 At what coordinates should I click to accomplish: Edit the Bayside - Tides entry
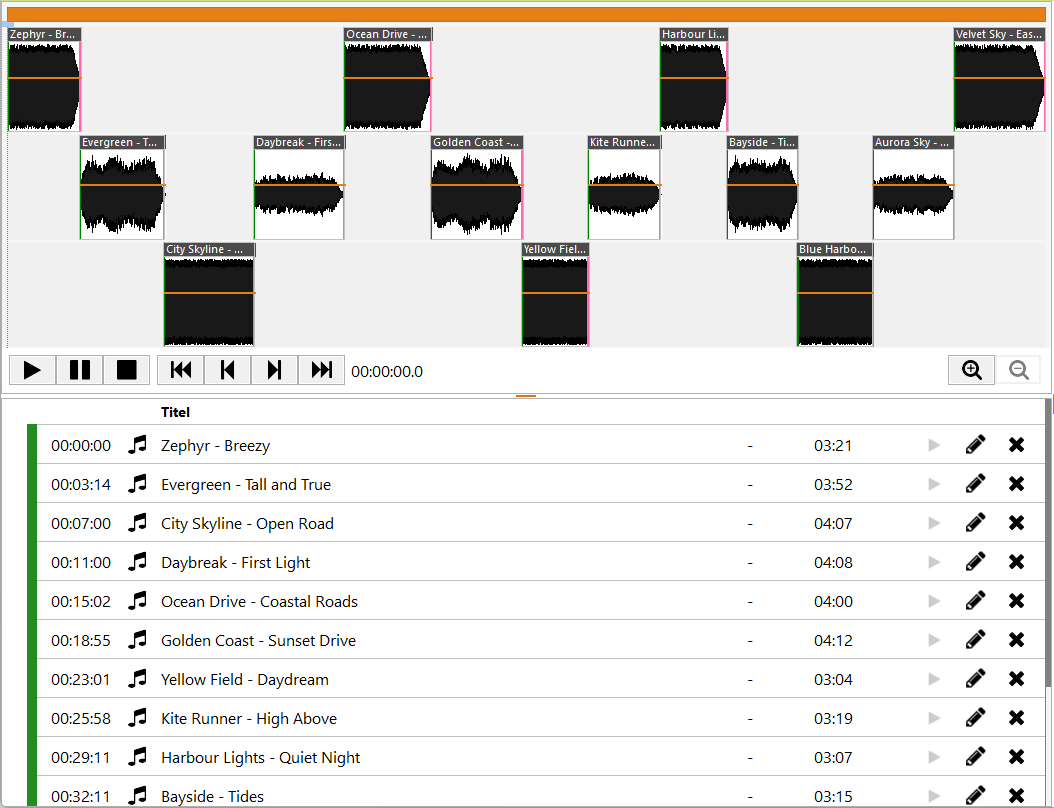tap(975, 796)
